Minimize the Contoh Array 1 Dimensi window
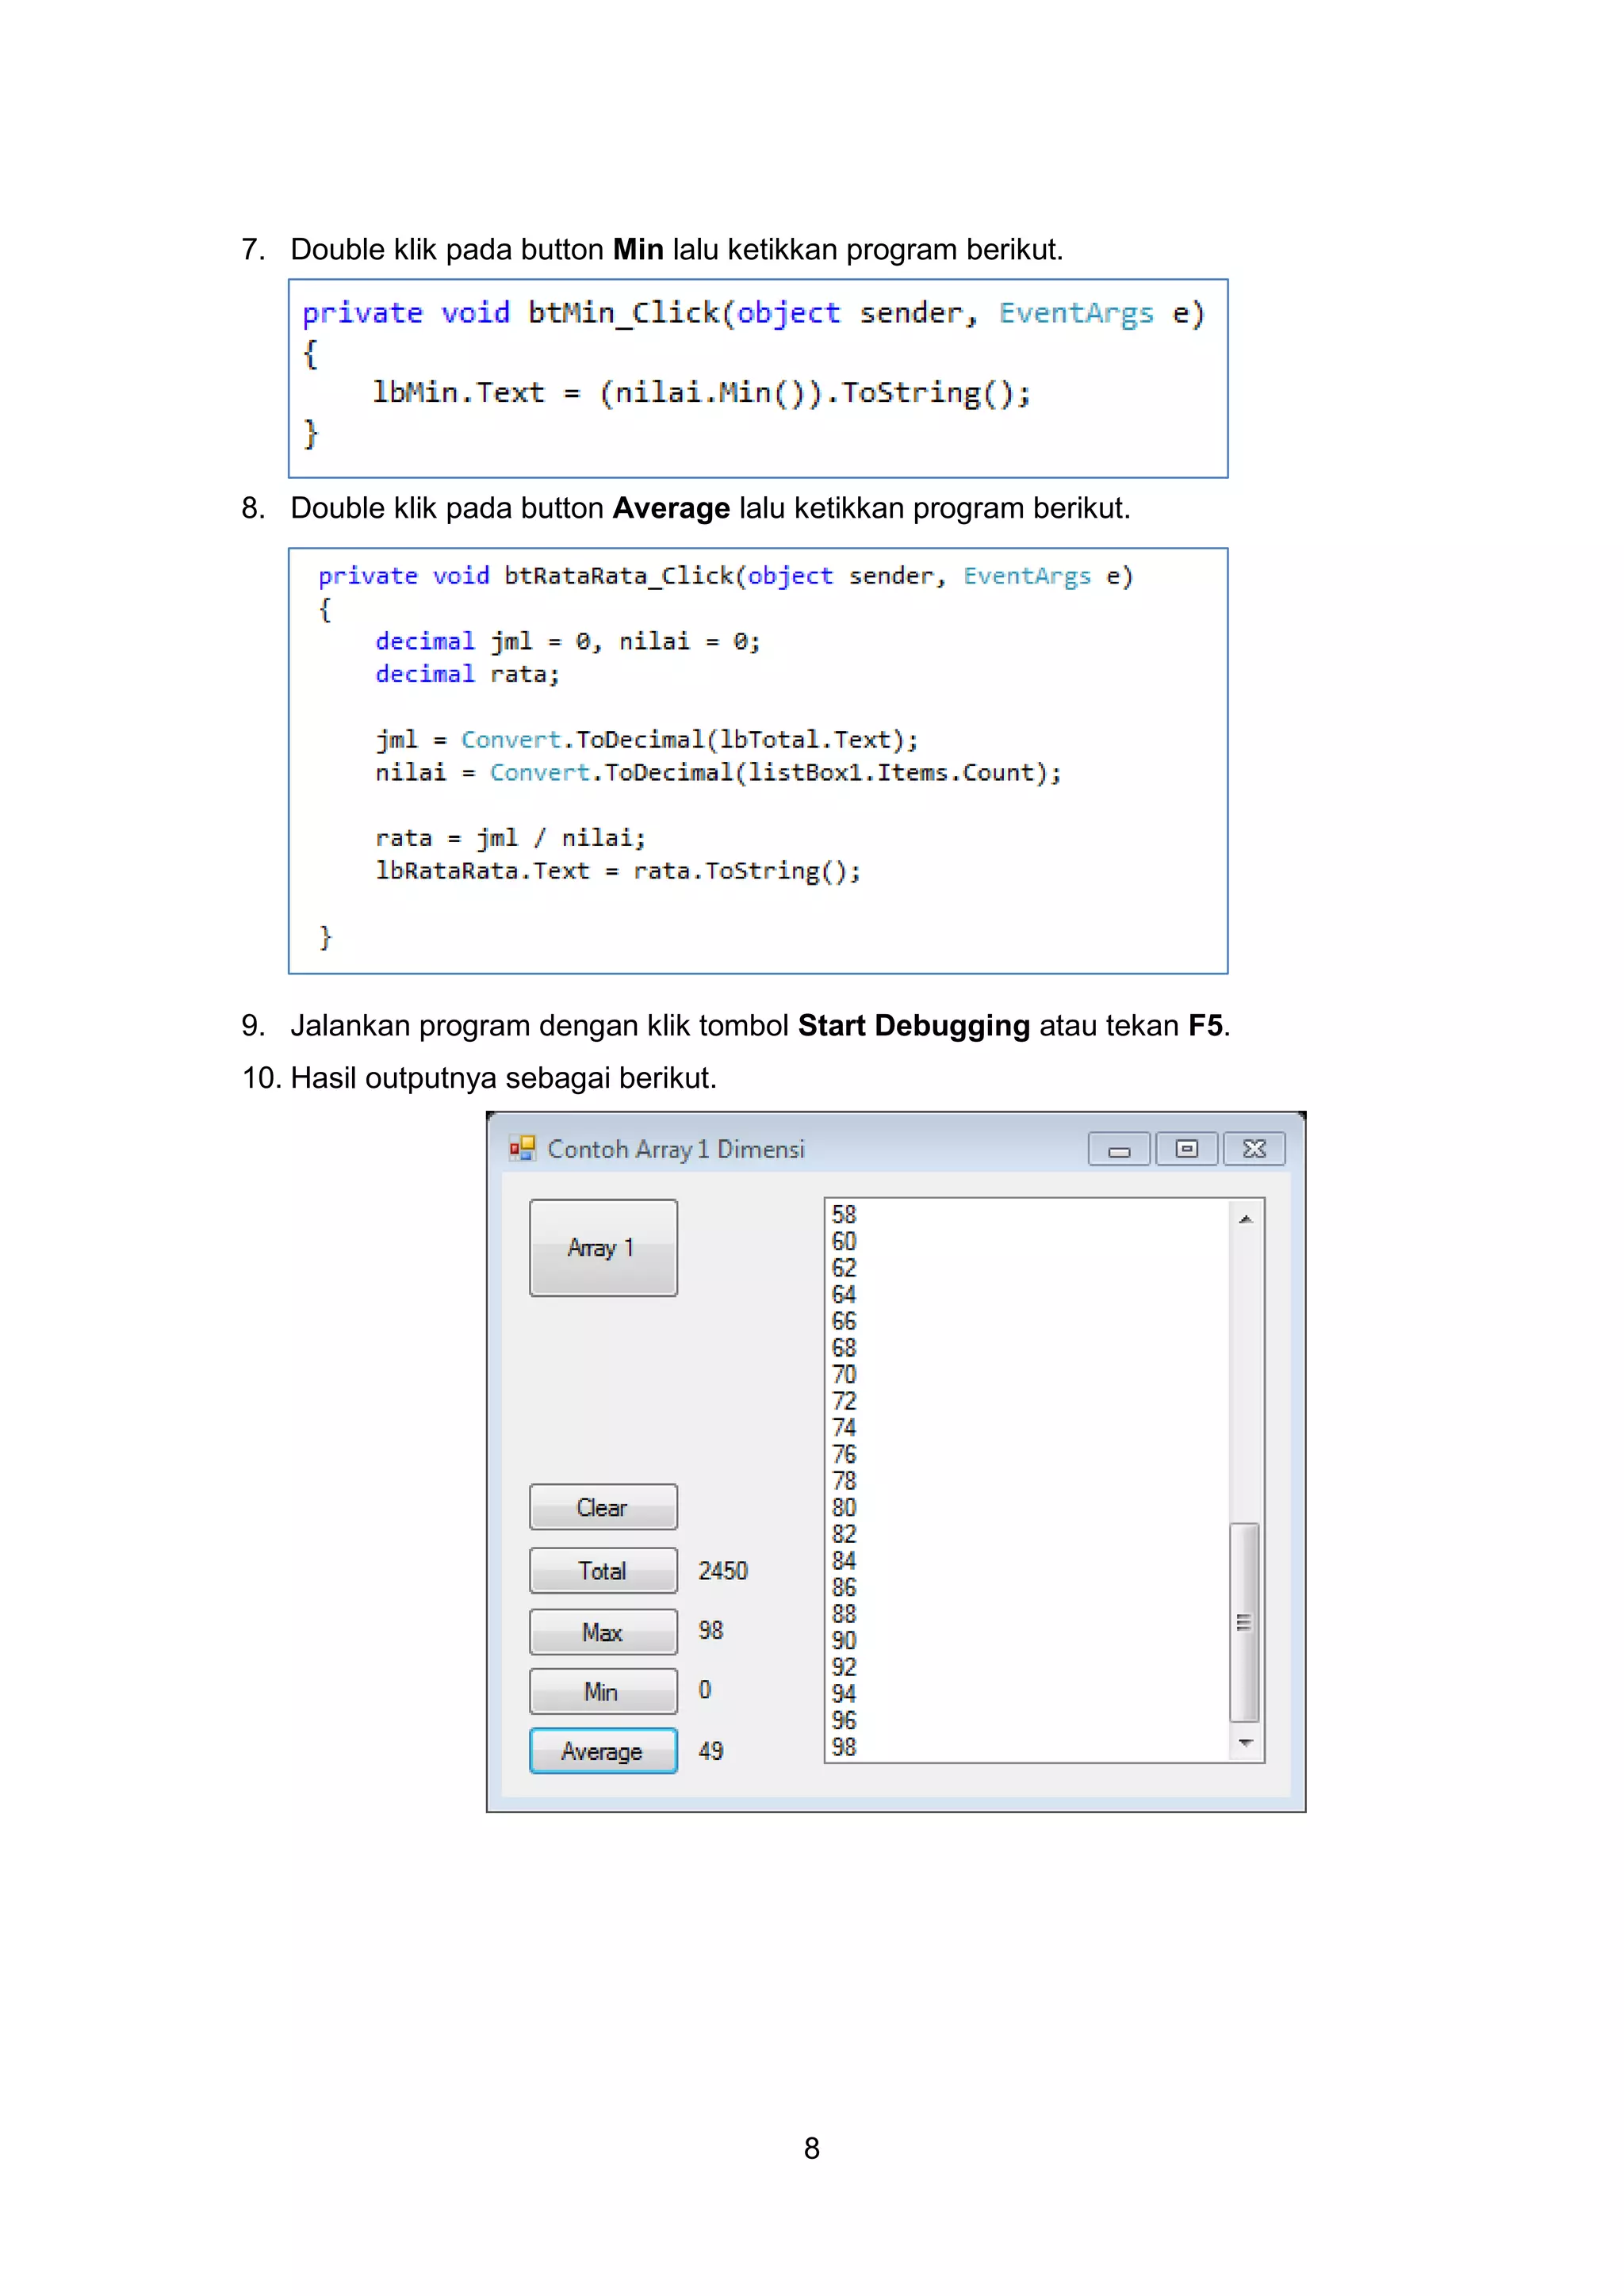 (x=1119, y=1150)
